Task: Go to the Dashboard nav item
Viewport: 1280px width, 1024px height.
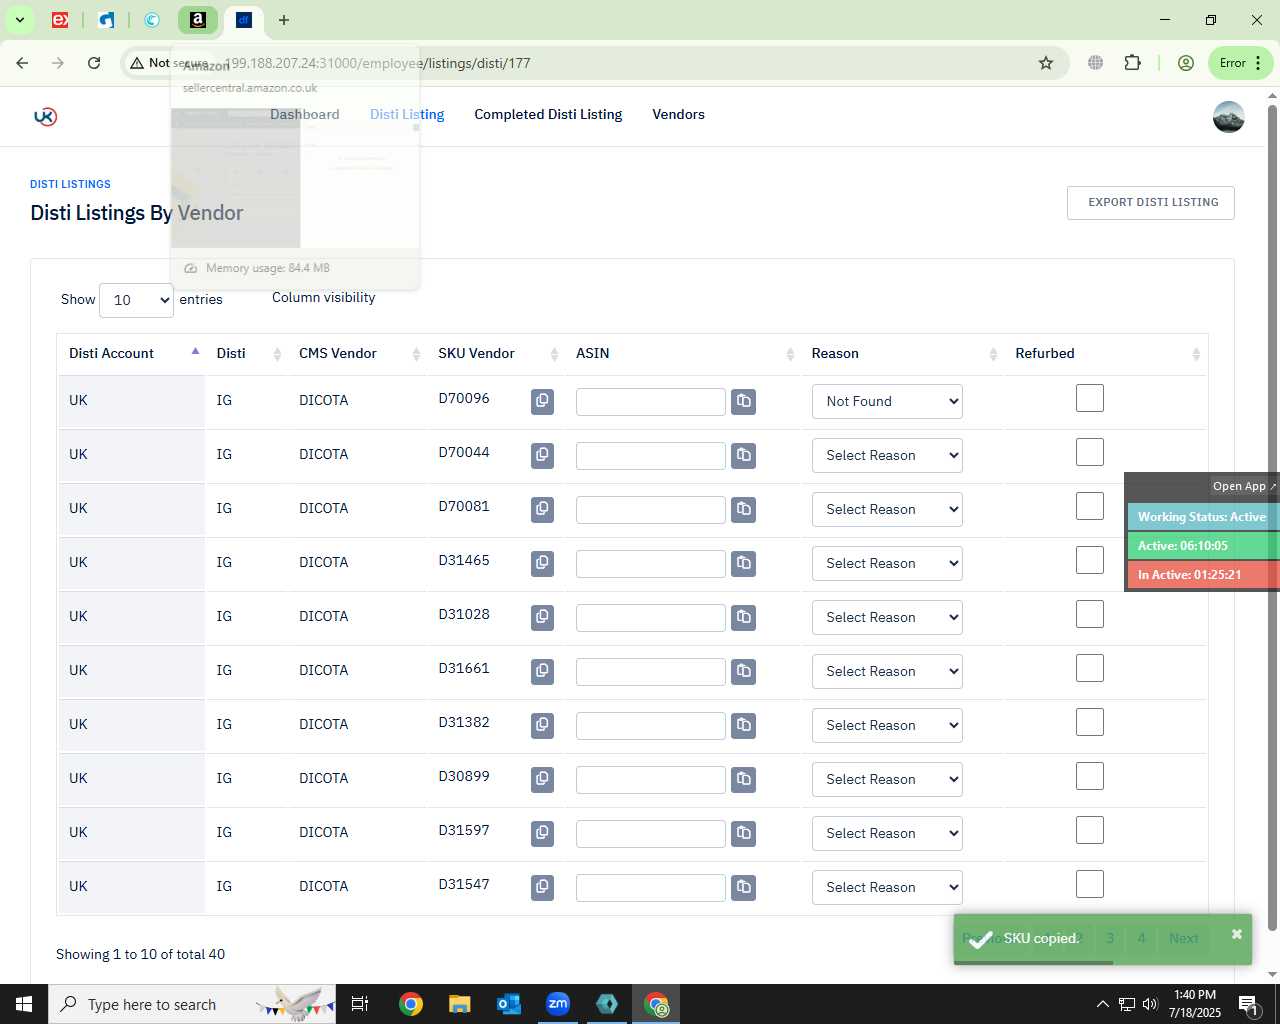Action: [304, 115]
